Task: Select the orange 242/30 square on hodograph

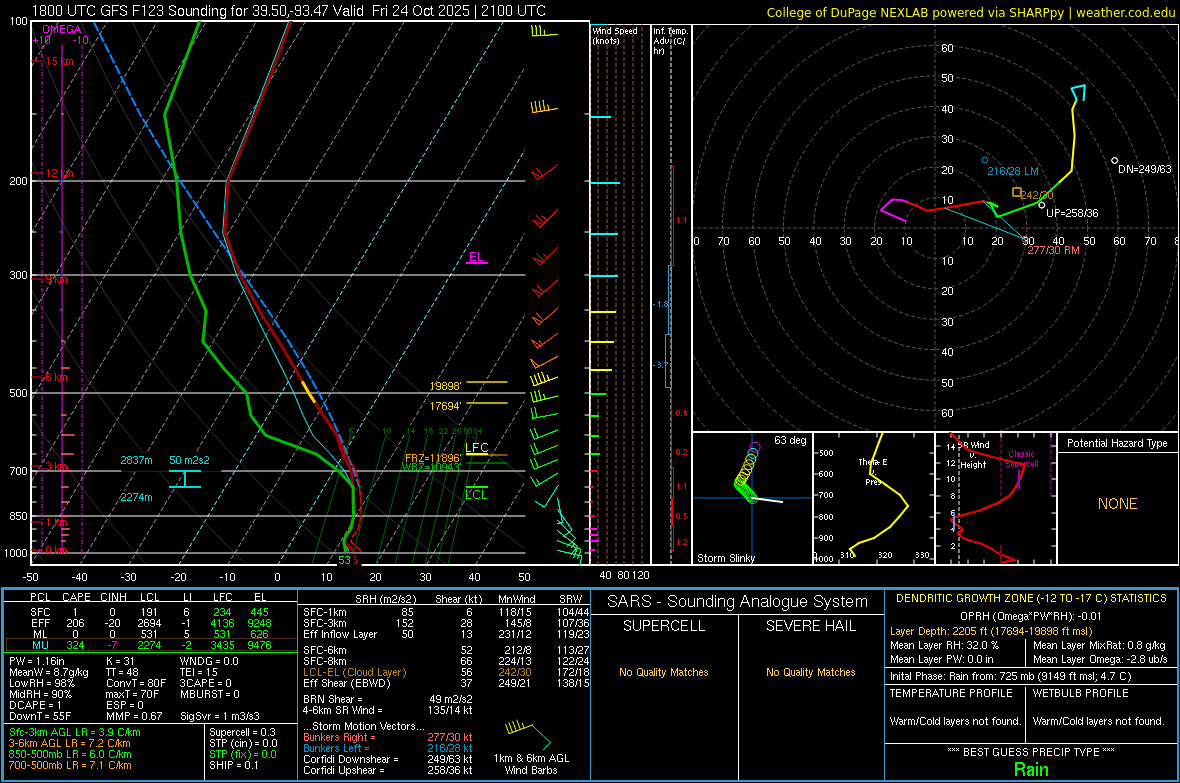Action: point(1017,192)
